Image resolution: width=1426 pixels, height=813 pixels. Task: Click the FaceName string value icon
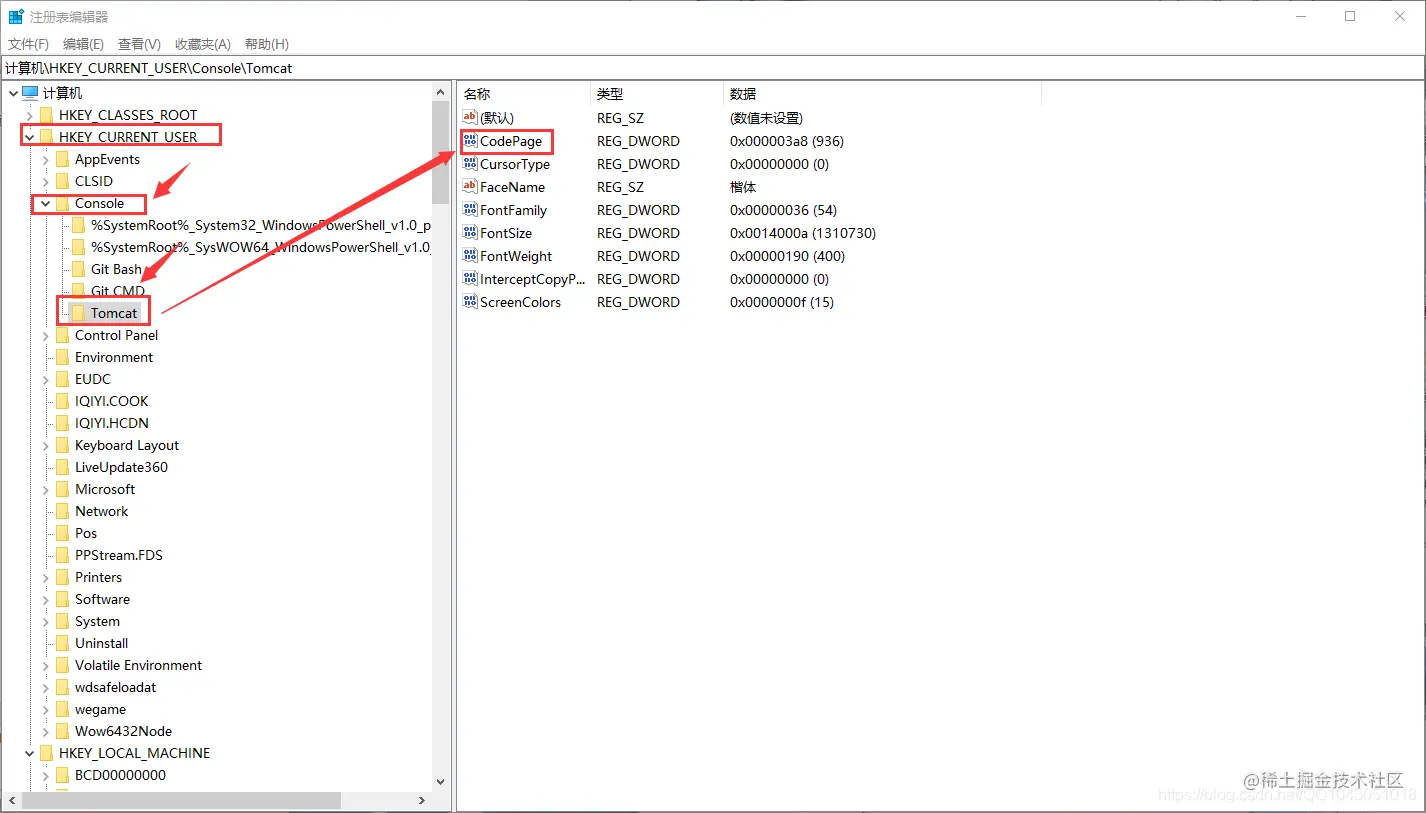[470, 187]
